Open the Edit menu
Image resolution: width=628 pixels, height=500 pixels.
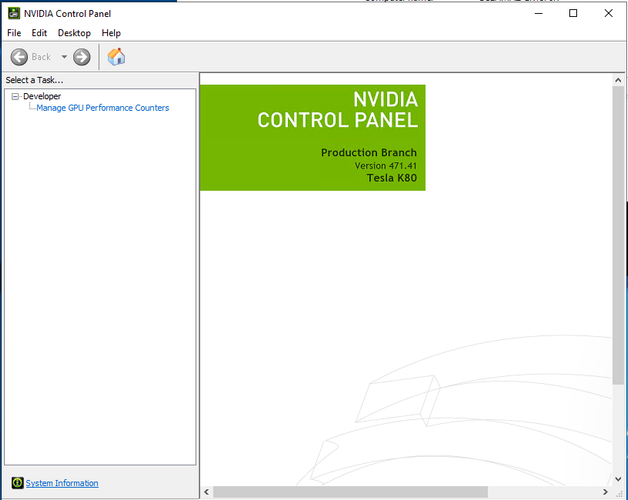tap(39, 33)
